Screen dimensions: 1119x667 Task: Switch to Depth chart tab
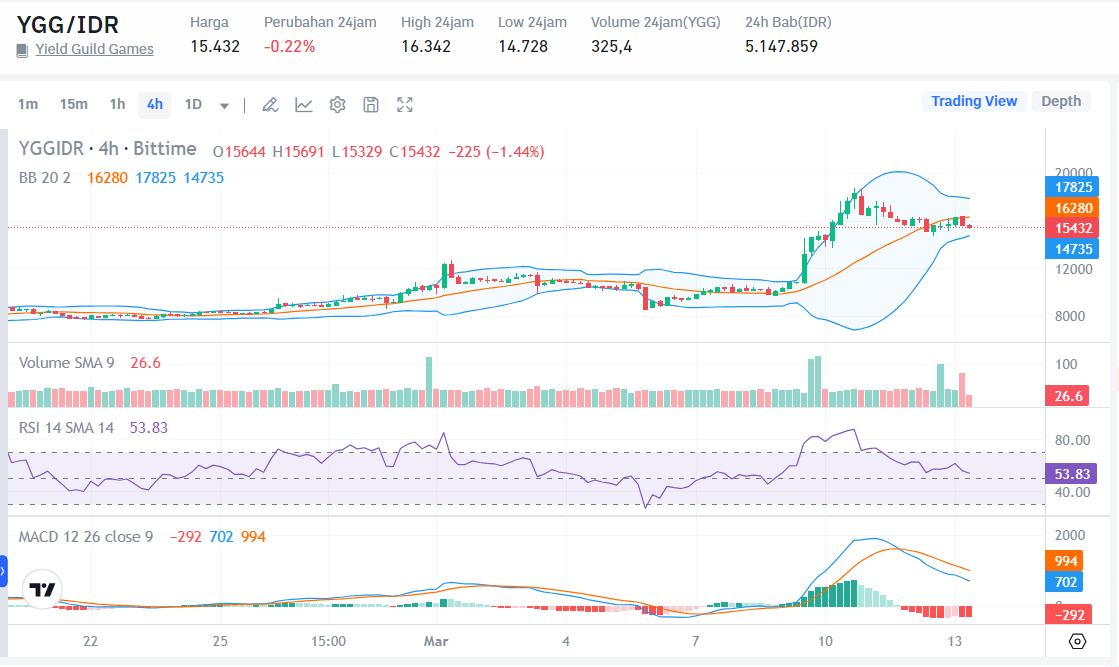(1061, 101)
